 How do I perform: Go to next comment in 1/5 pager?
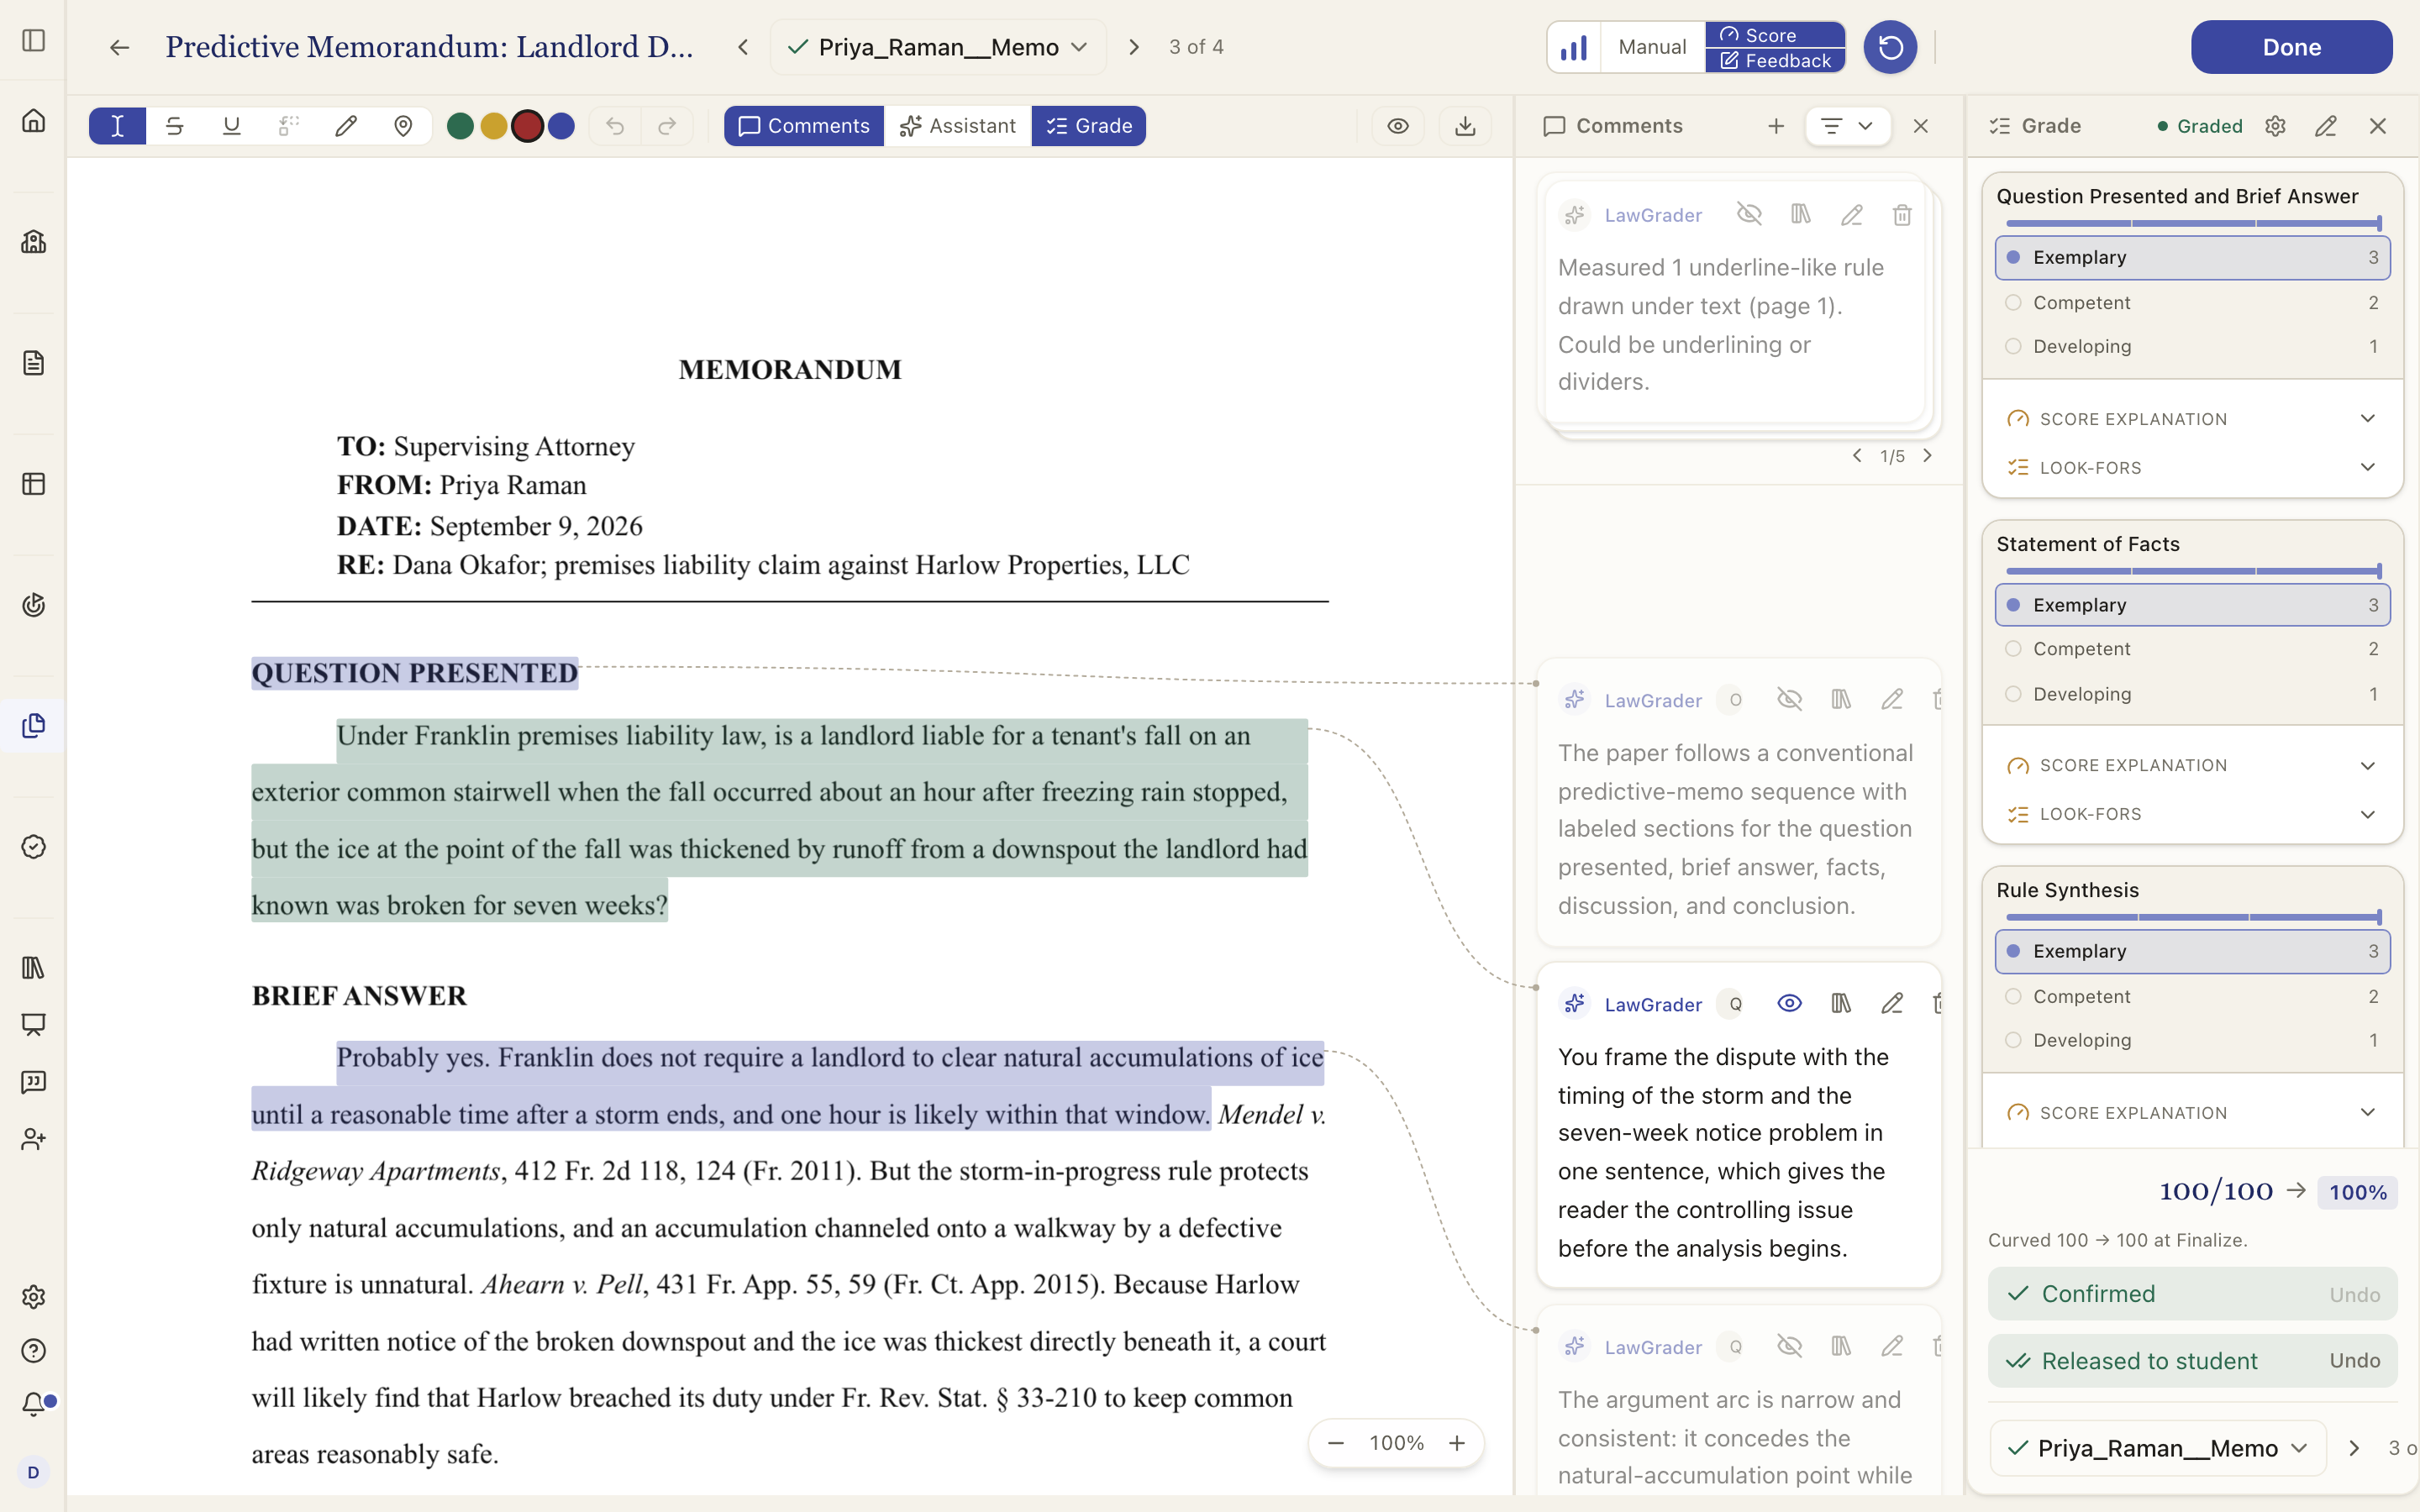pos(1927,456)
